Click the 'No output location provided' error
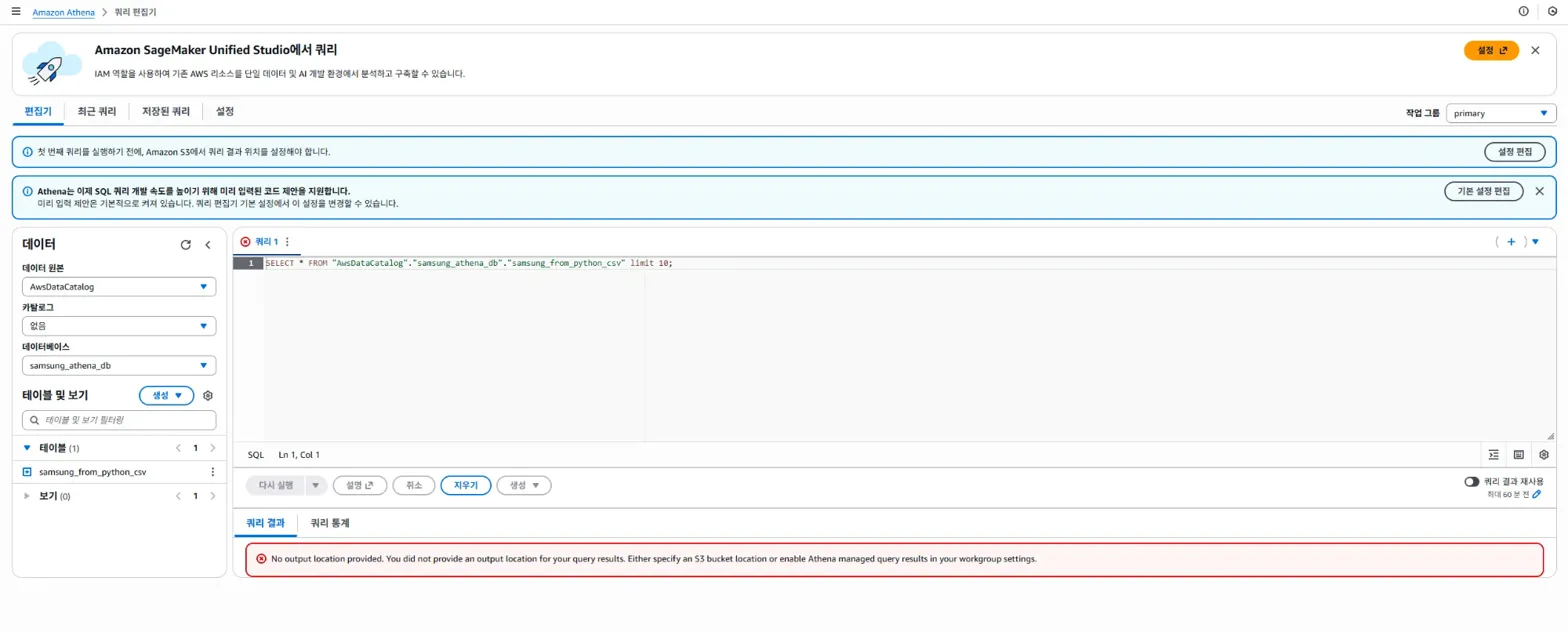1568x632 pixels. coord(894,559)
